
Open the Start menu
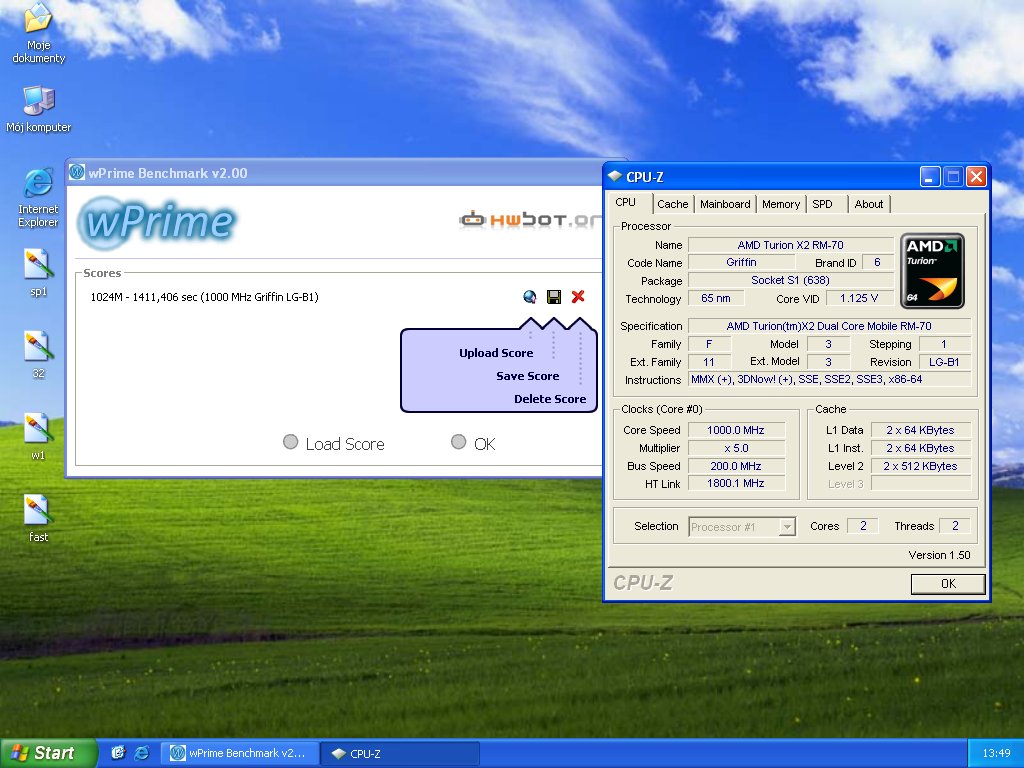point(47,753)
